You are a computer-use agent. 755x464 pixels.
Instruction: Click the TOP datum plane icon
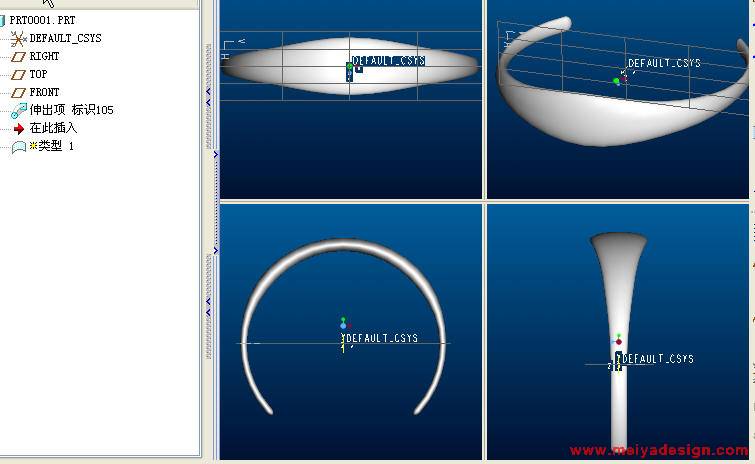[x=18, y=75]
